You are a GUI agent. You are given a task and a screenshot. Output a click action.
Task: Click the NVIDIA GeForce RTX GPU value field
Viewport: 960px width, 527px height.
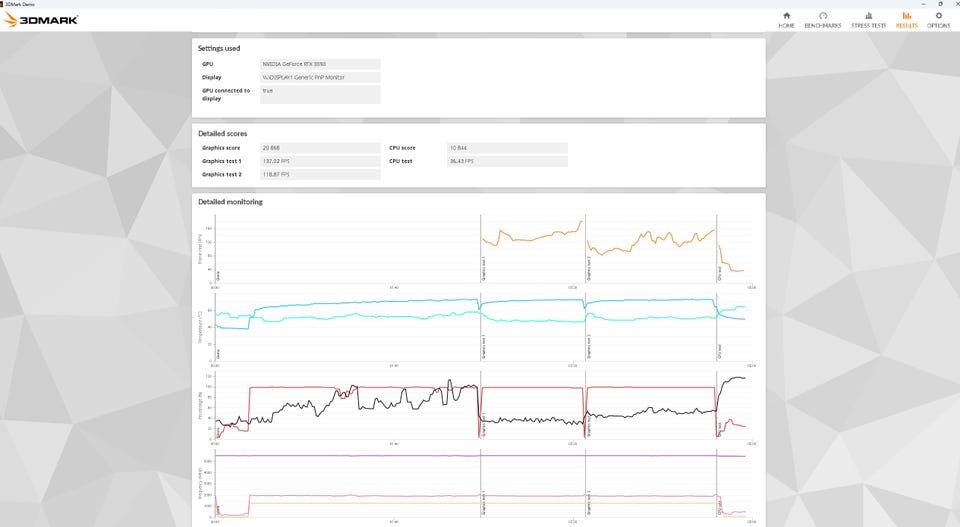[320, 63]
